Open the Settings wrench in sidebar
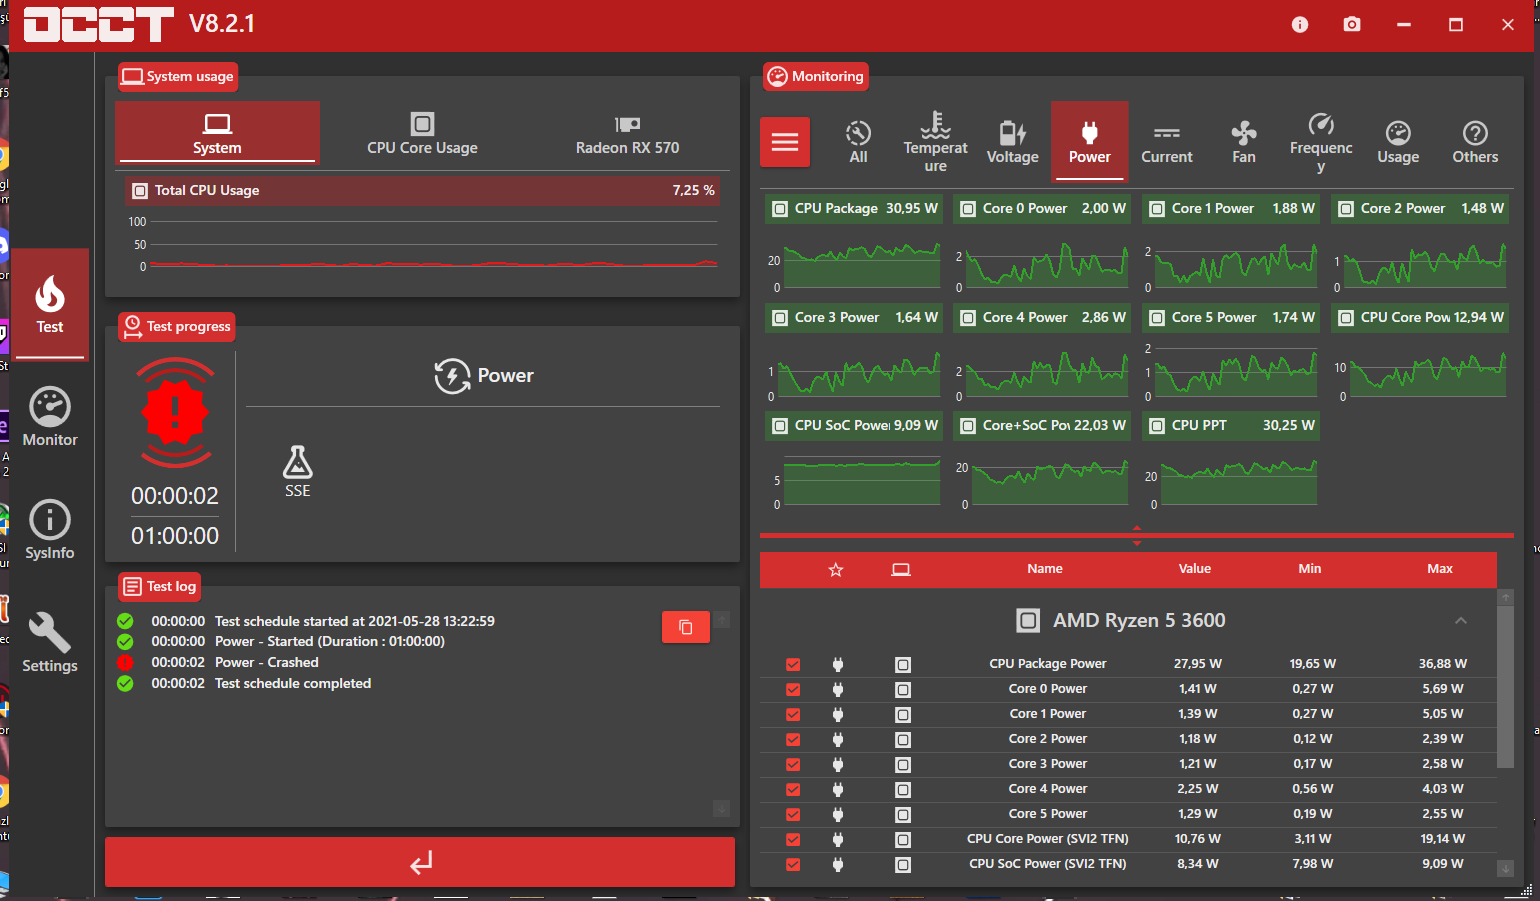The width and height of the screenshot is (1540, 901). [50, 643]
